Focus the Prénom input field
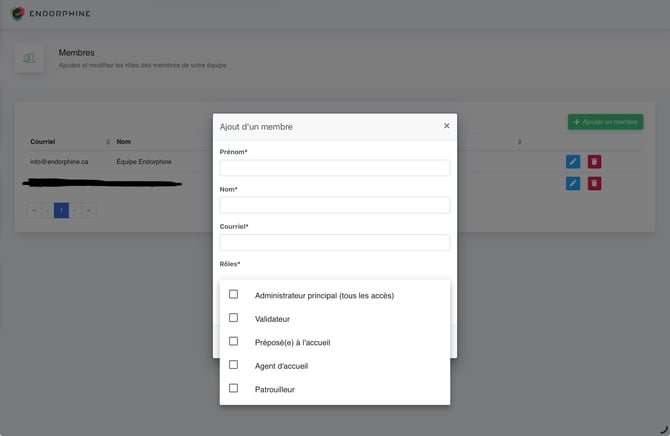This screenshot has height=436, width=670. (x=335, y=168)
